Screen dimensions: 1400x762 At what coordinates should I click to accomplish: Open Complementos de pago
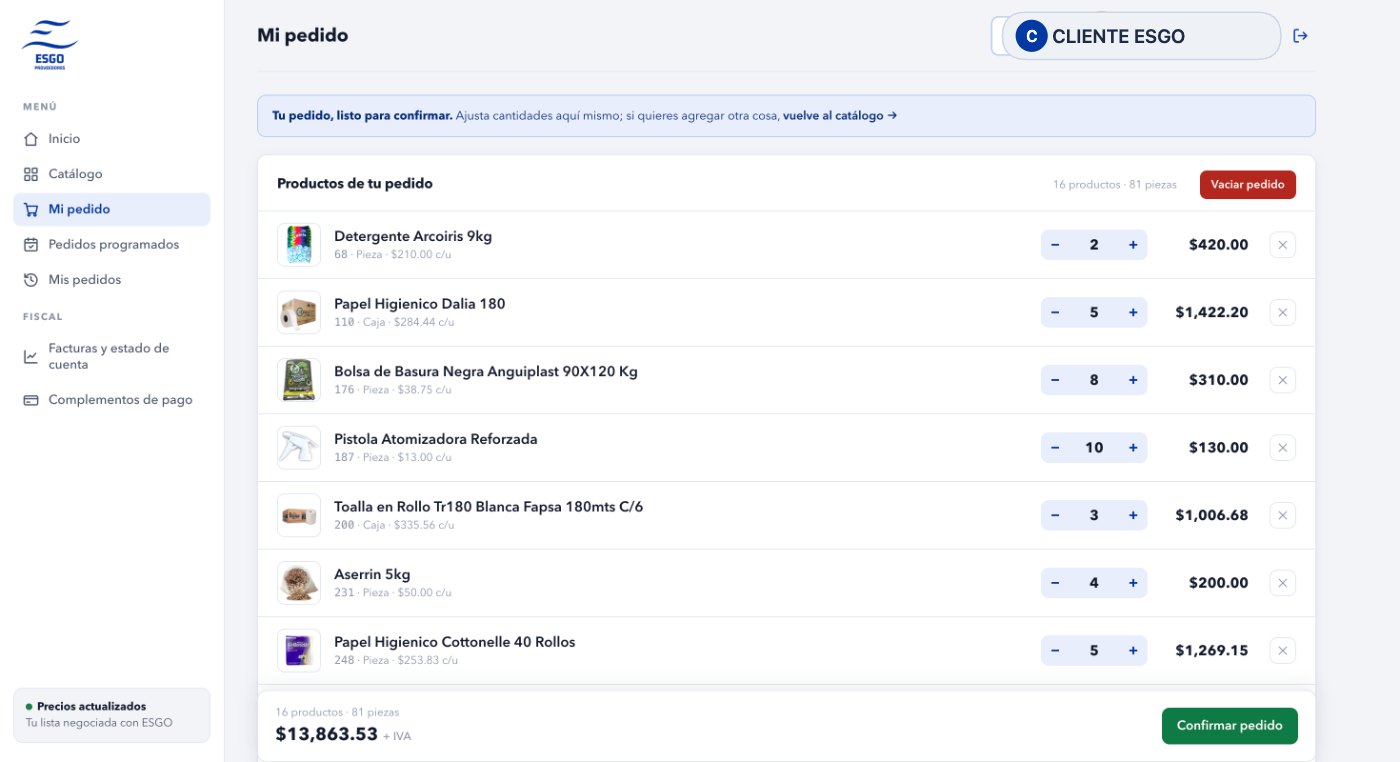point(111,400)
